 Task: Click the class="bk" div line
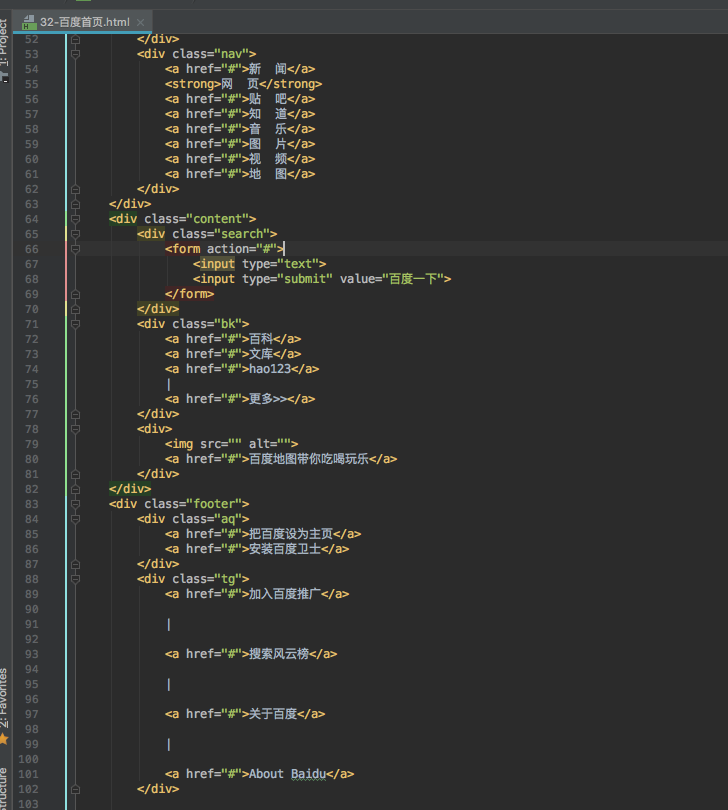[x=193, y=324]
